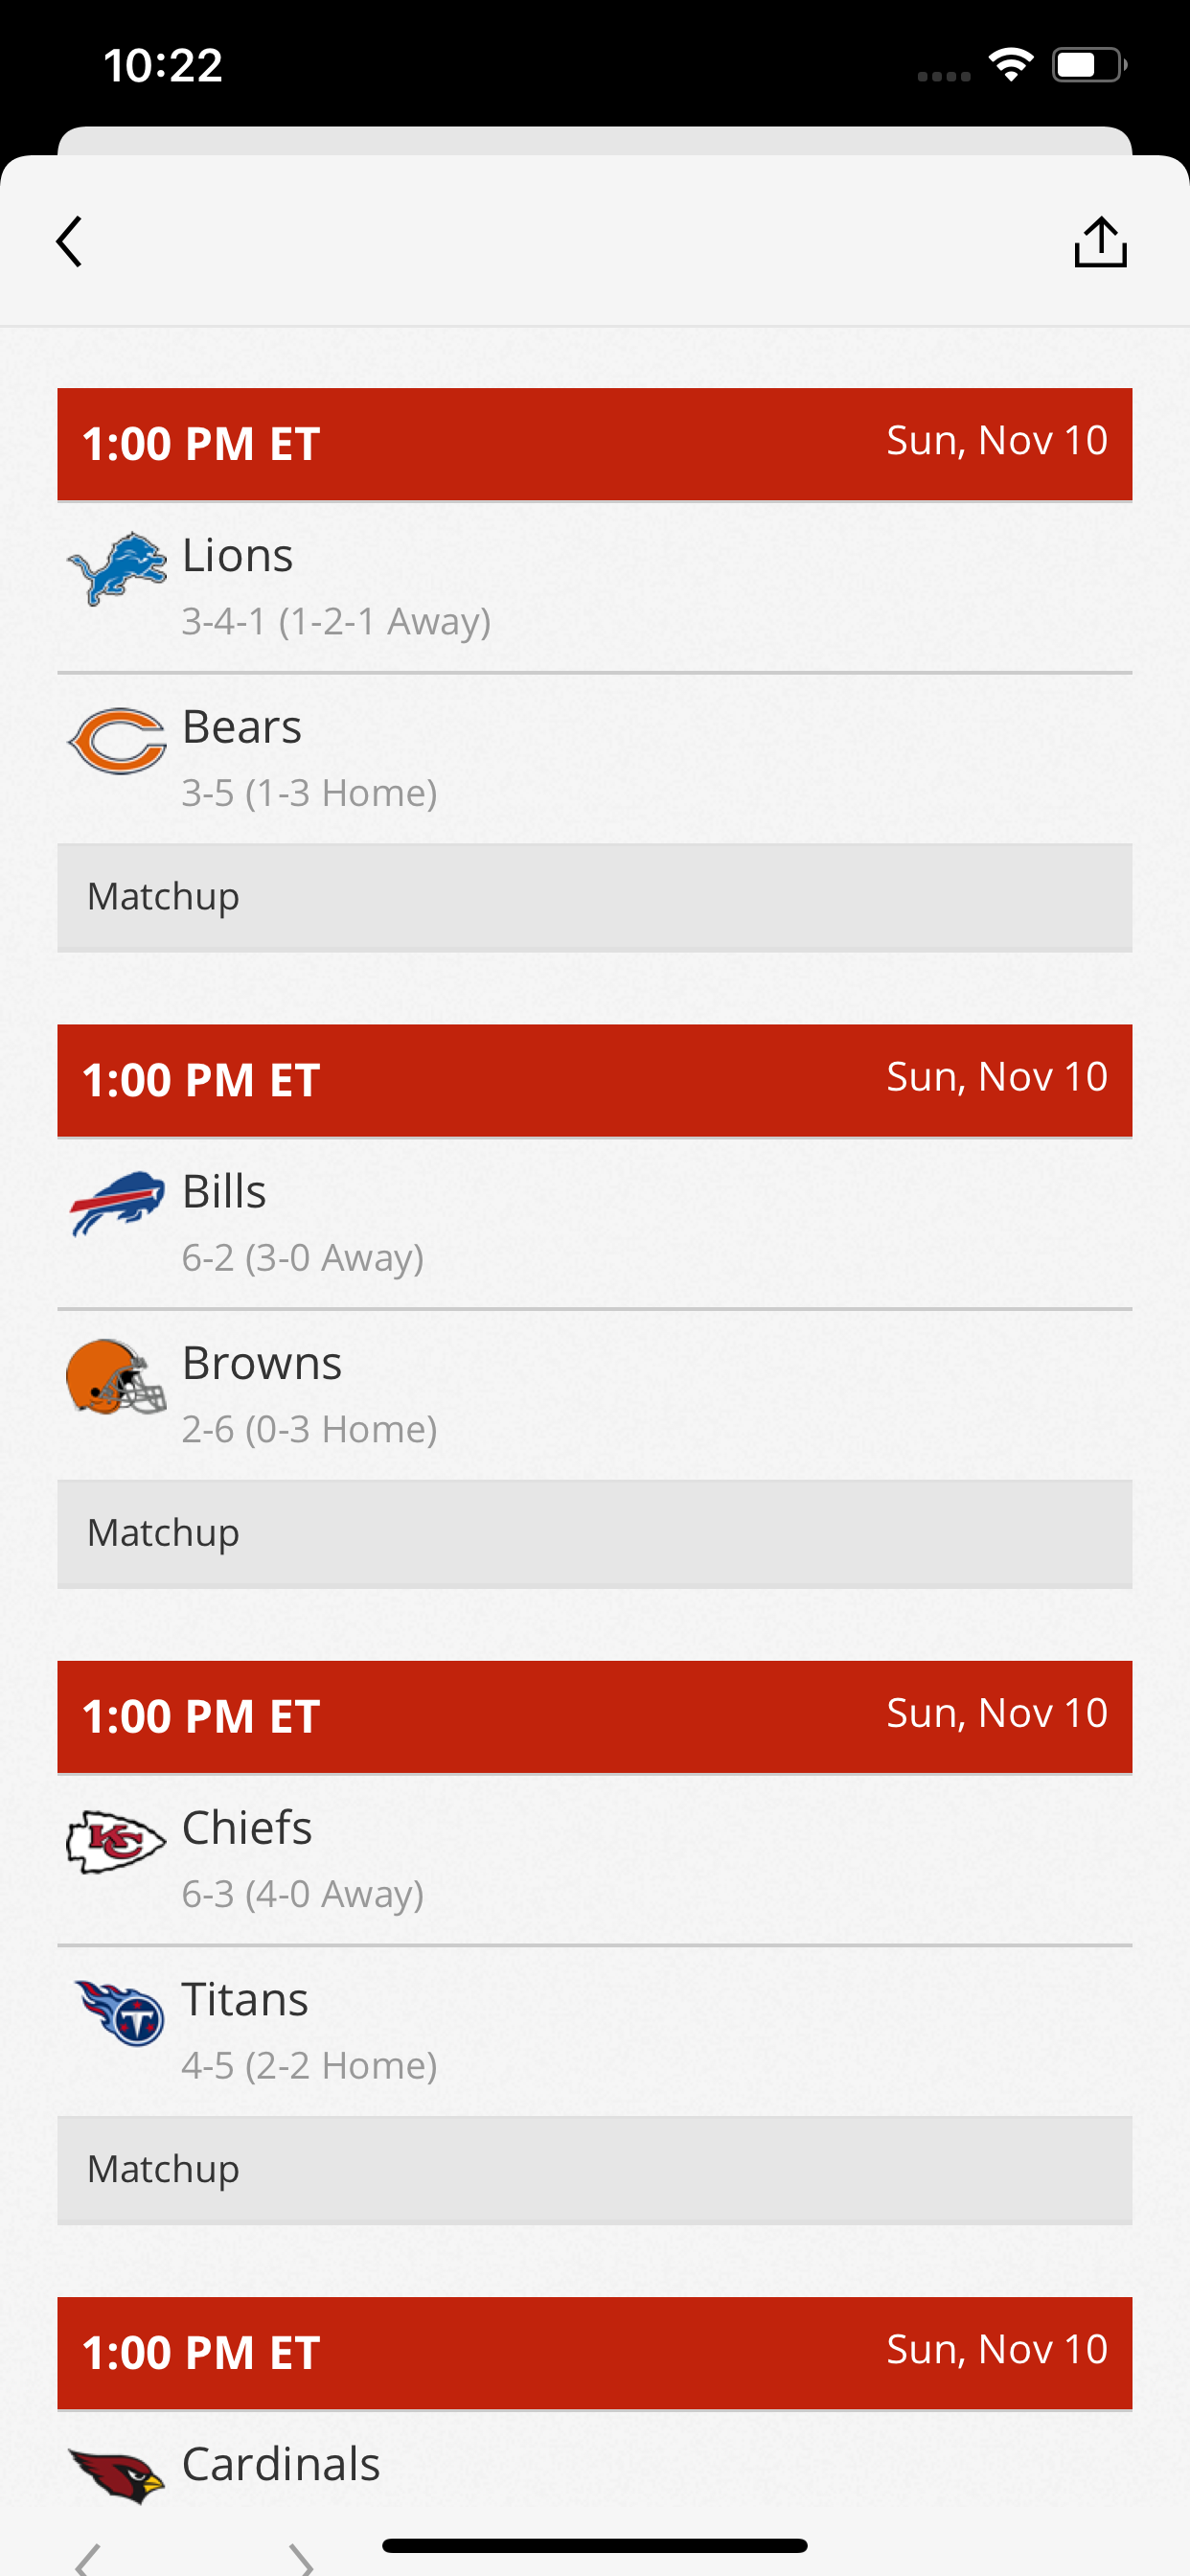Open Matchup for Chiefs vs Titans
Image resolution: width=1190 pixels, height=2576 pixels.
[x=595, y=2169]
